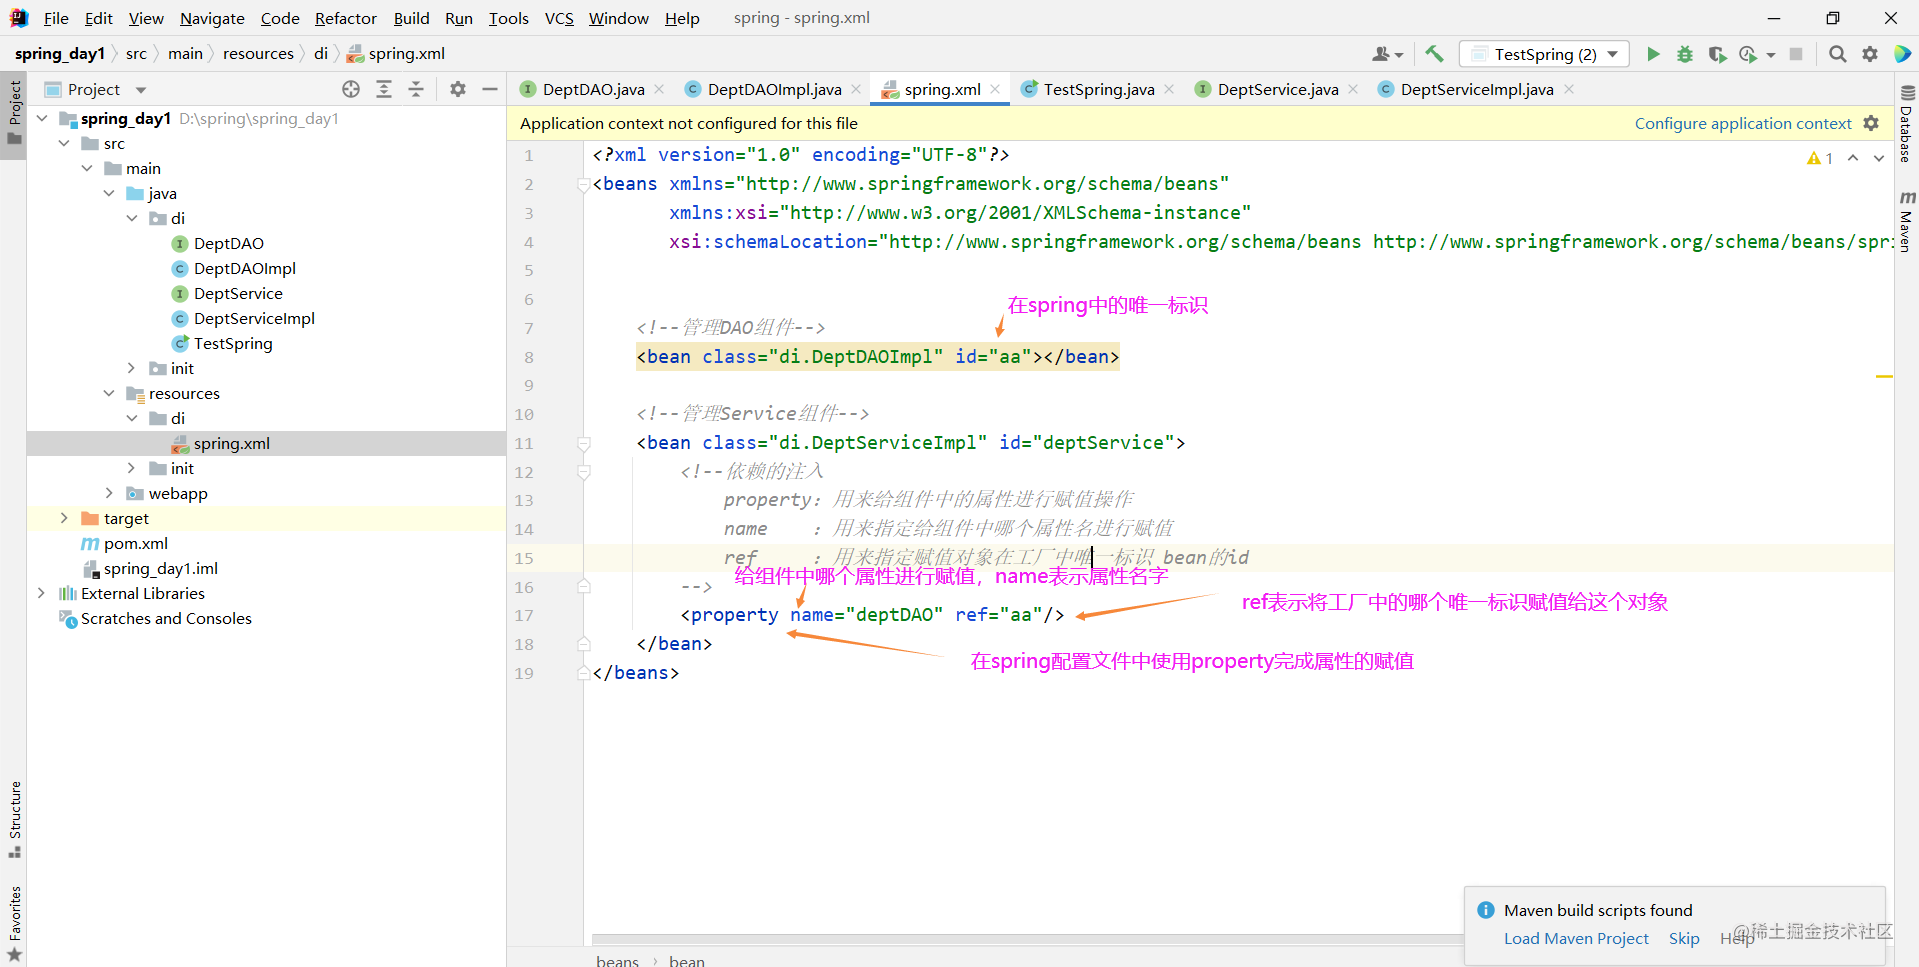
Task: Fold the deptService bean on line 11
Action: coord(584,443)
